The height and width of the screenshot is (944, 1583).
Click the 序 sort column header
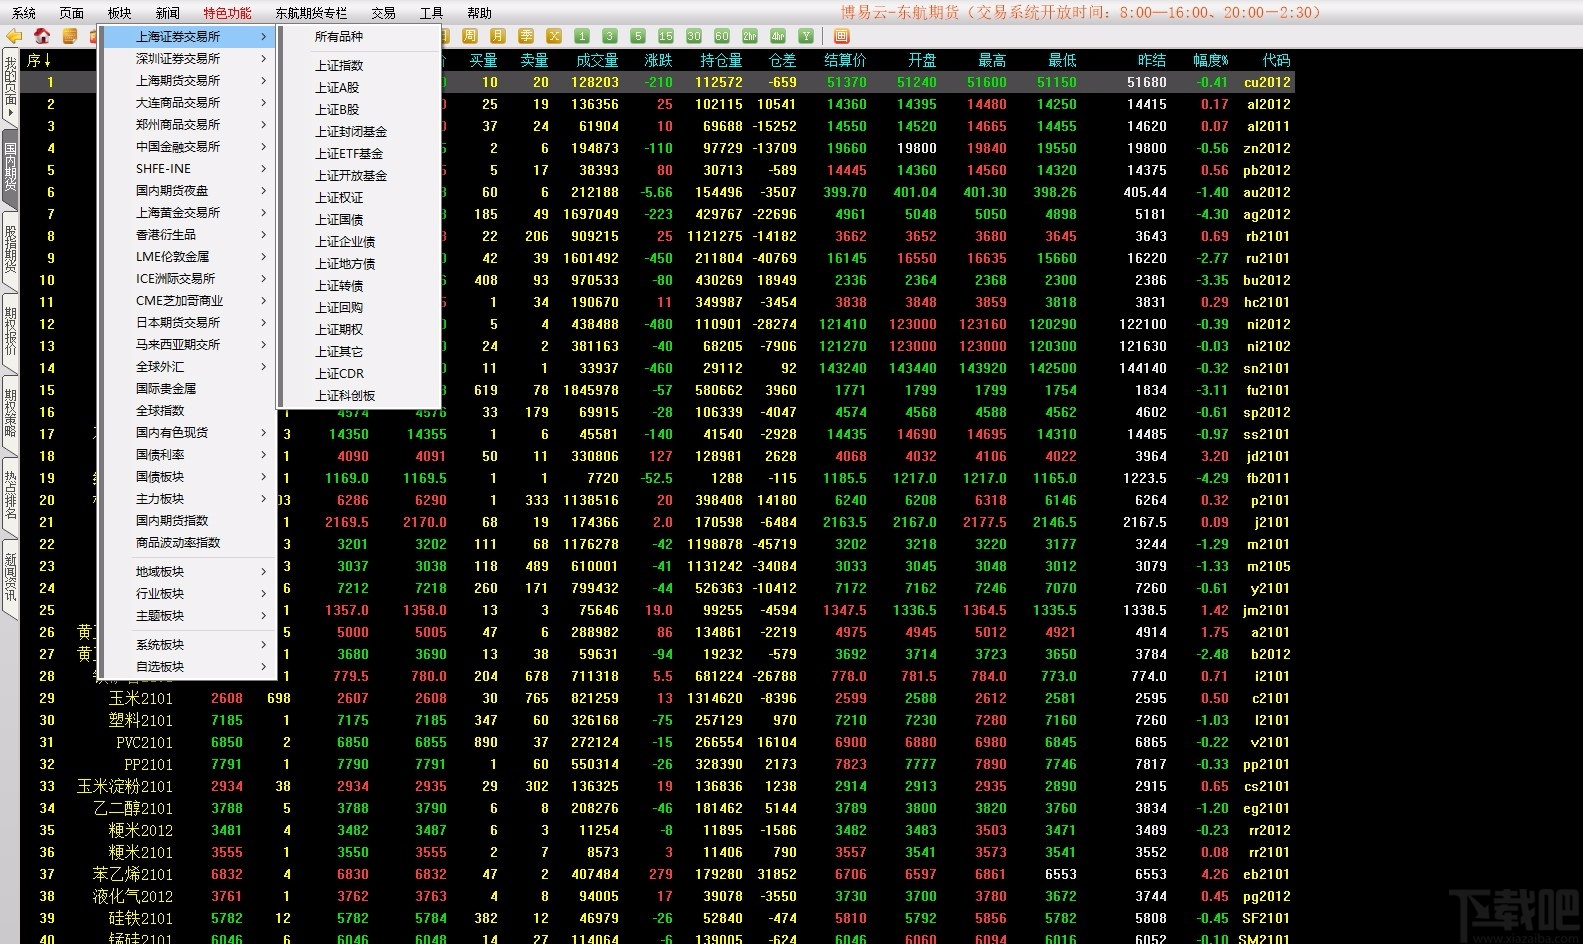tap(39, 60)
